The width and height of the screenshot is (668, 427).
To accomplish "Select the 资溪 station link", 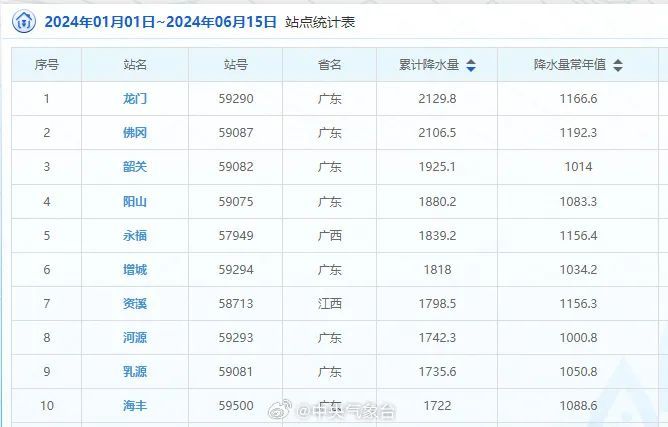I will [135, 304].
